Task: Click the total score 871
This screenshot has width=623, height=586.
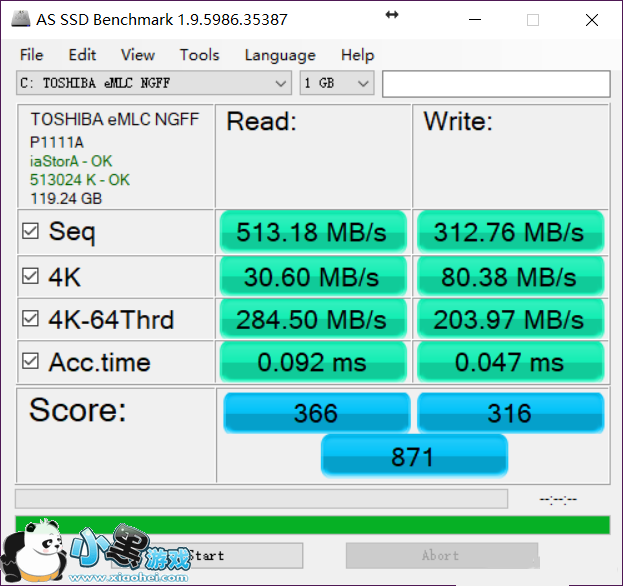Action: (414, 456)
